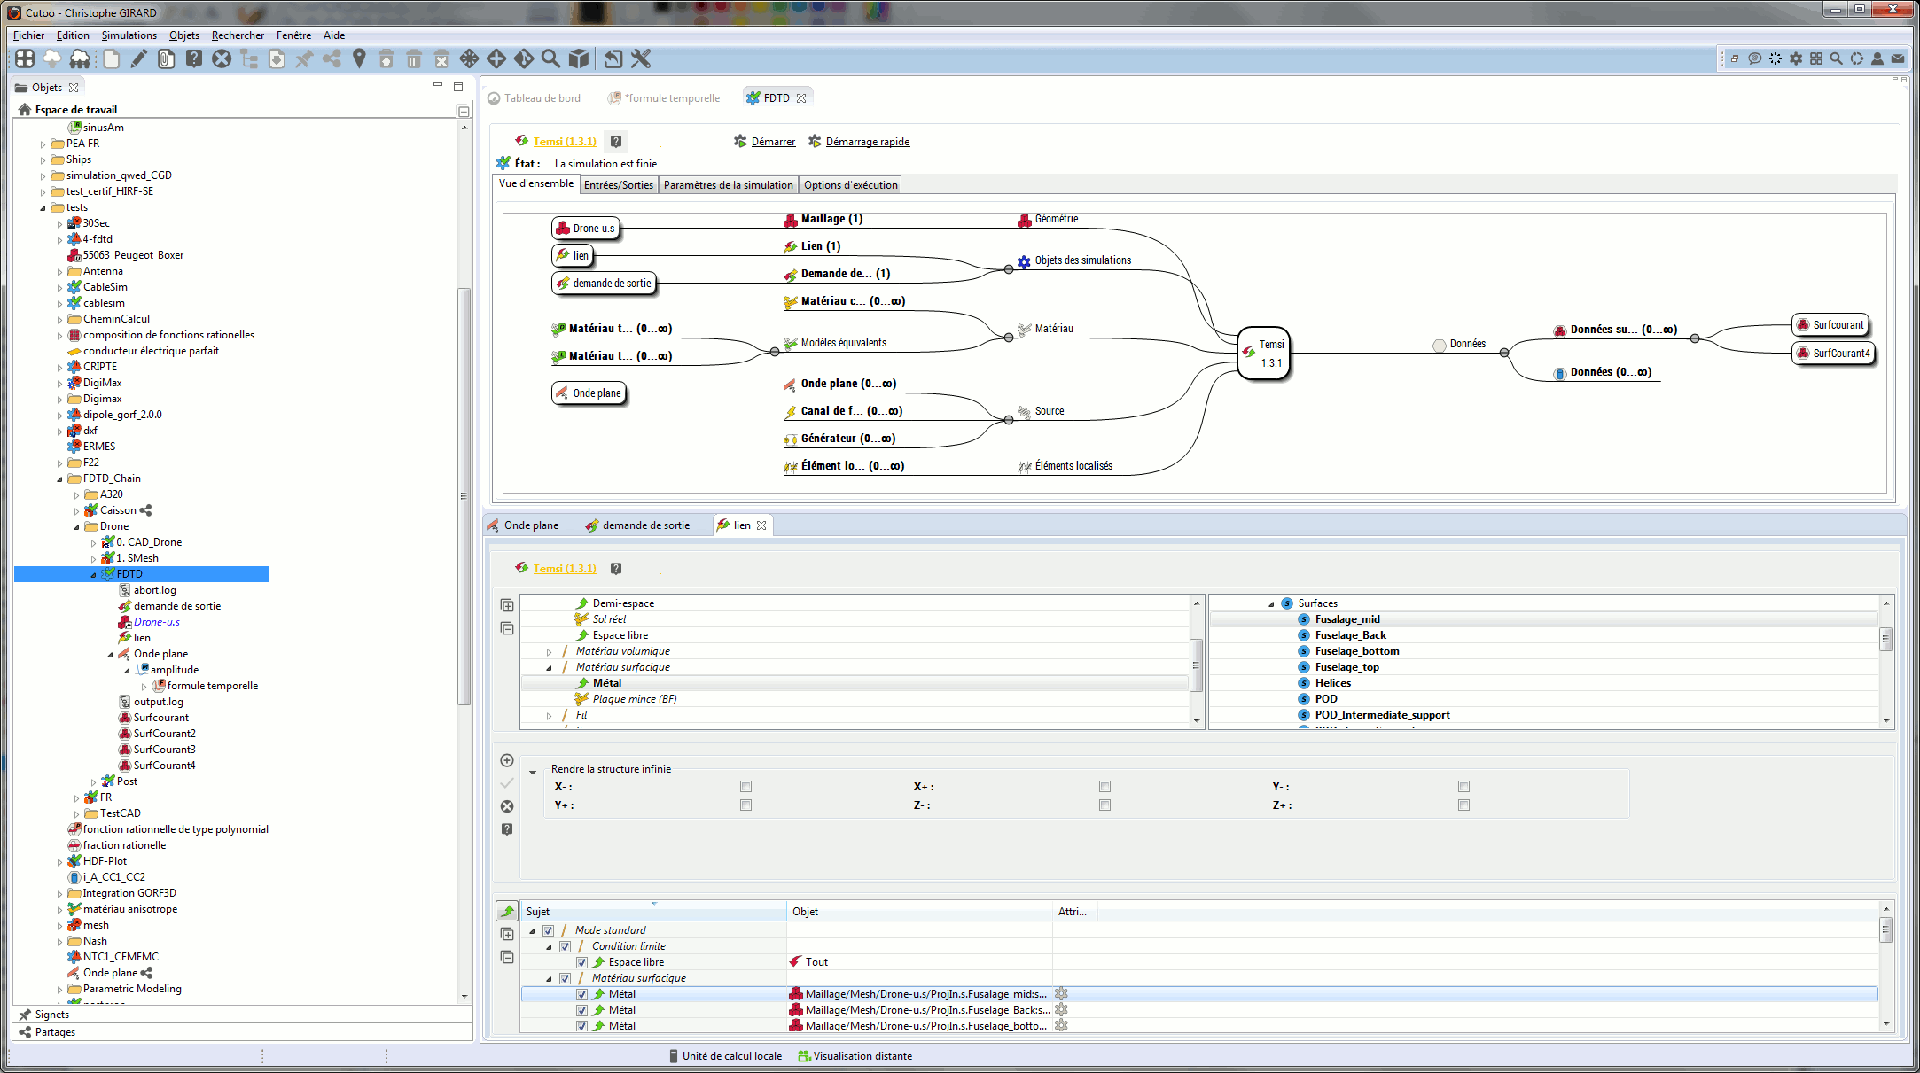Open the chat bubble icon in right toolbar

click(x=1754, y=59)
